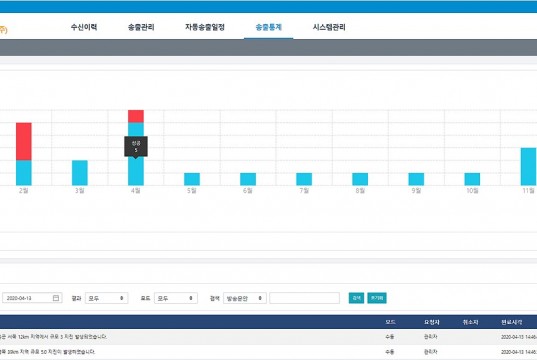537x360 pixels.
Task: Click the 11월 blue bar
Action: pyautogui.click(x=528, y=167)
